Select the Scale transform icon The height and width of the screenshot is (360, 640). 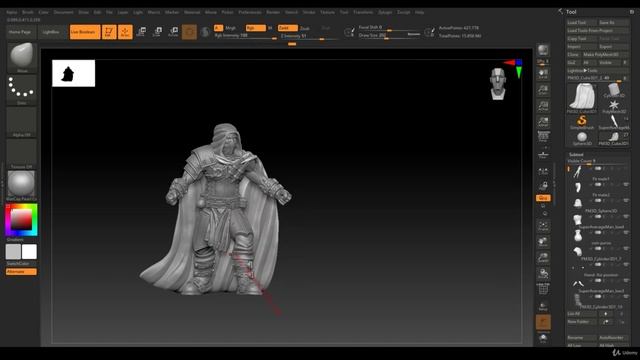click(x=158, y=32)
